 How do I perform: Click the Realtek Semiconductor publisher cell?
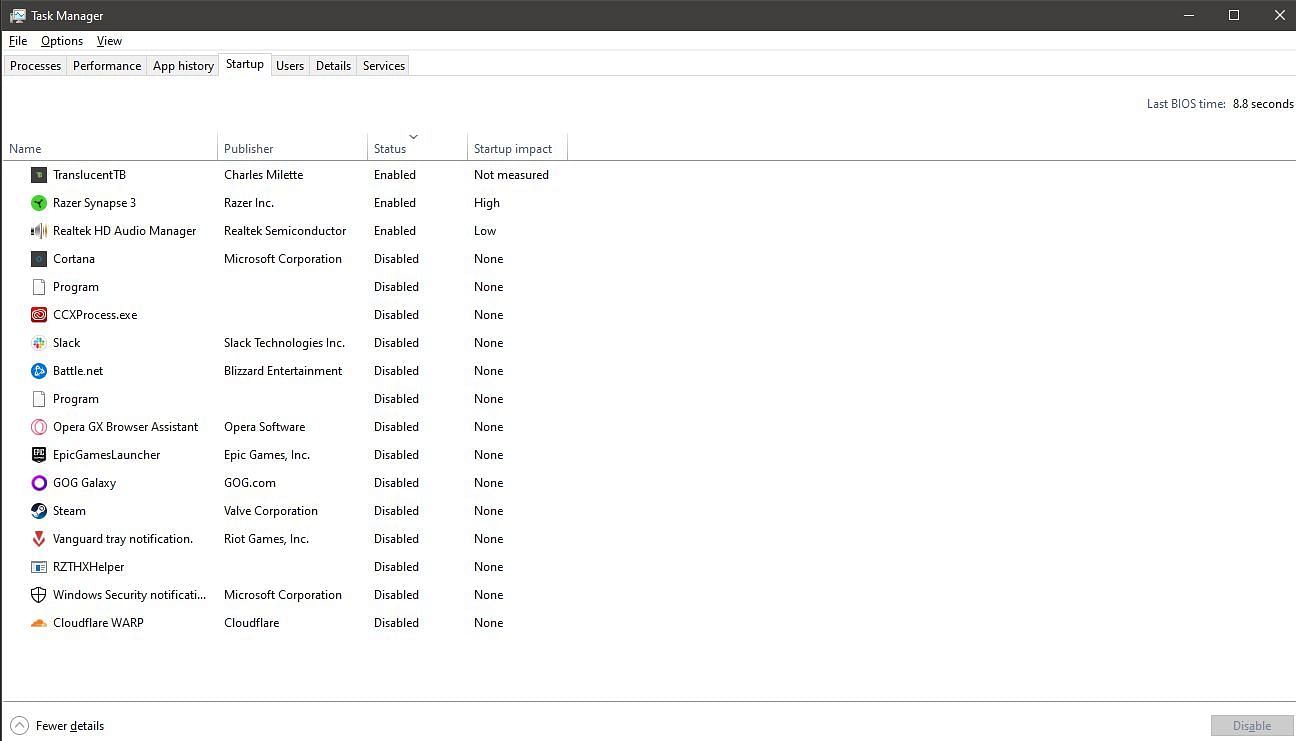click(285, 231)
